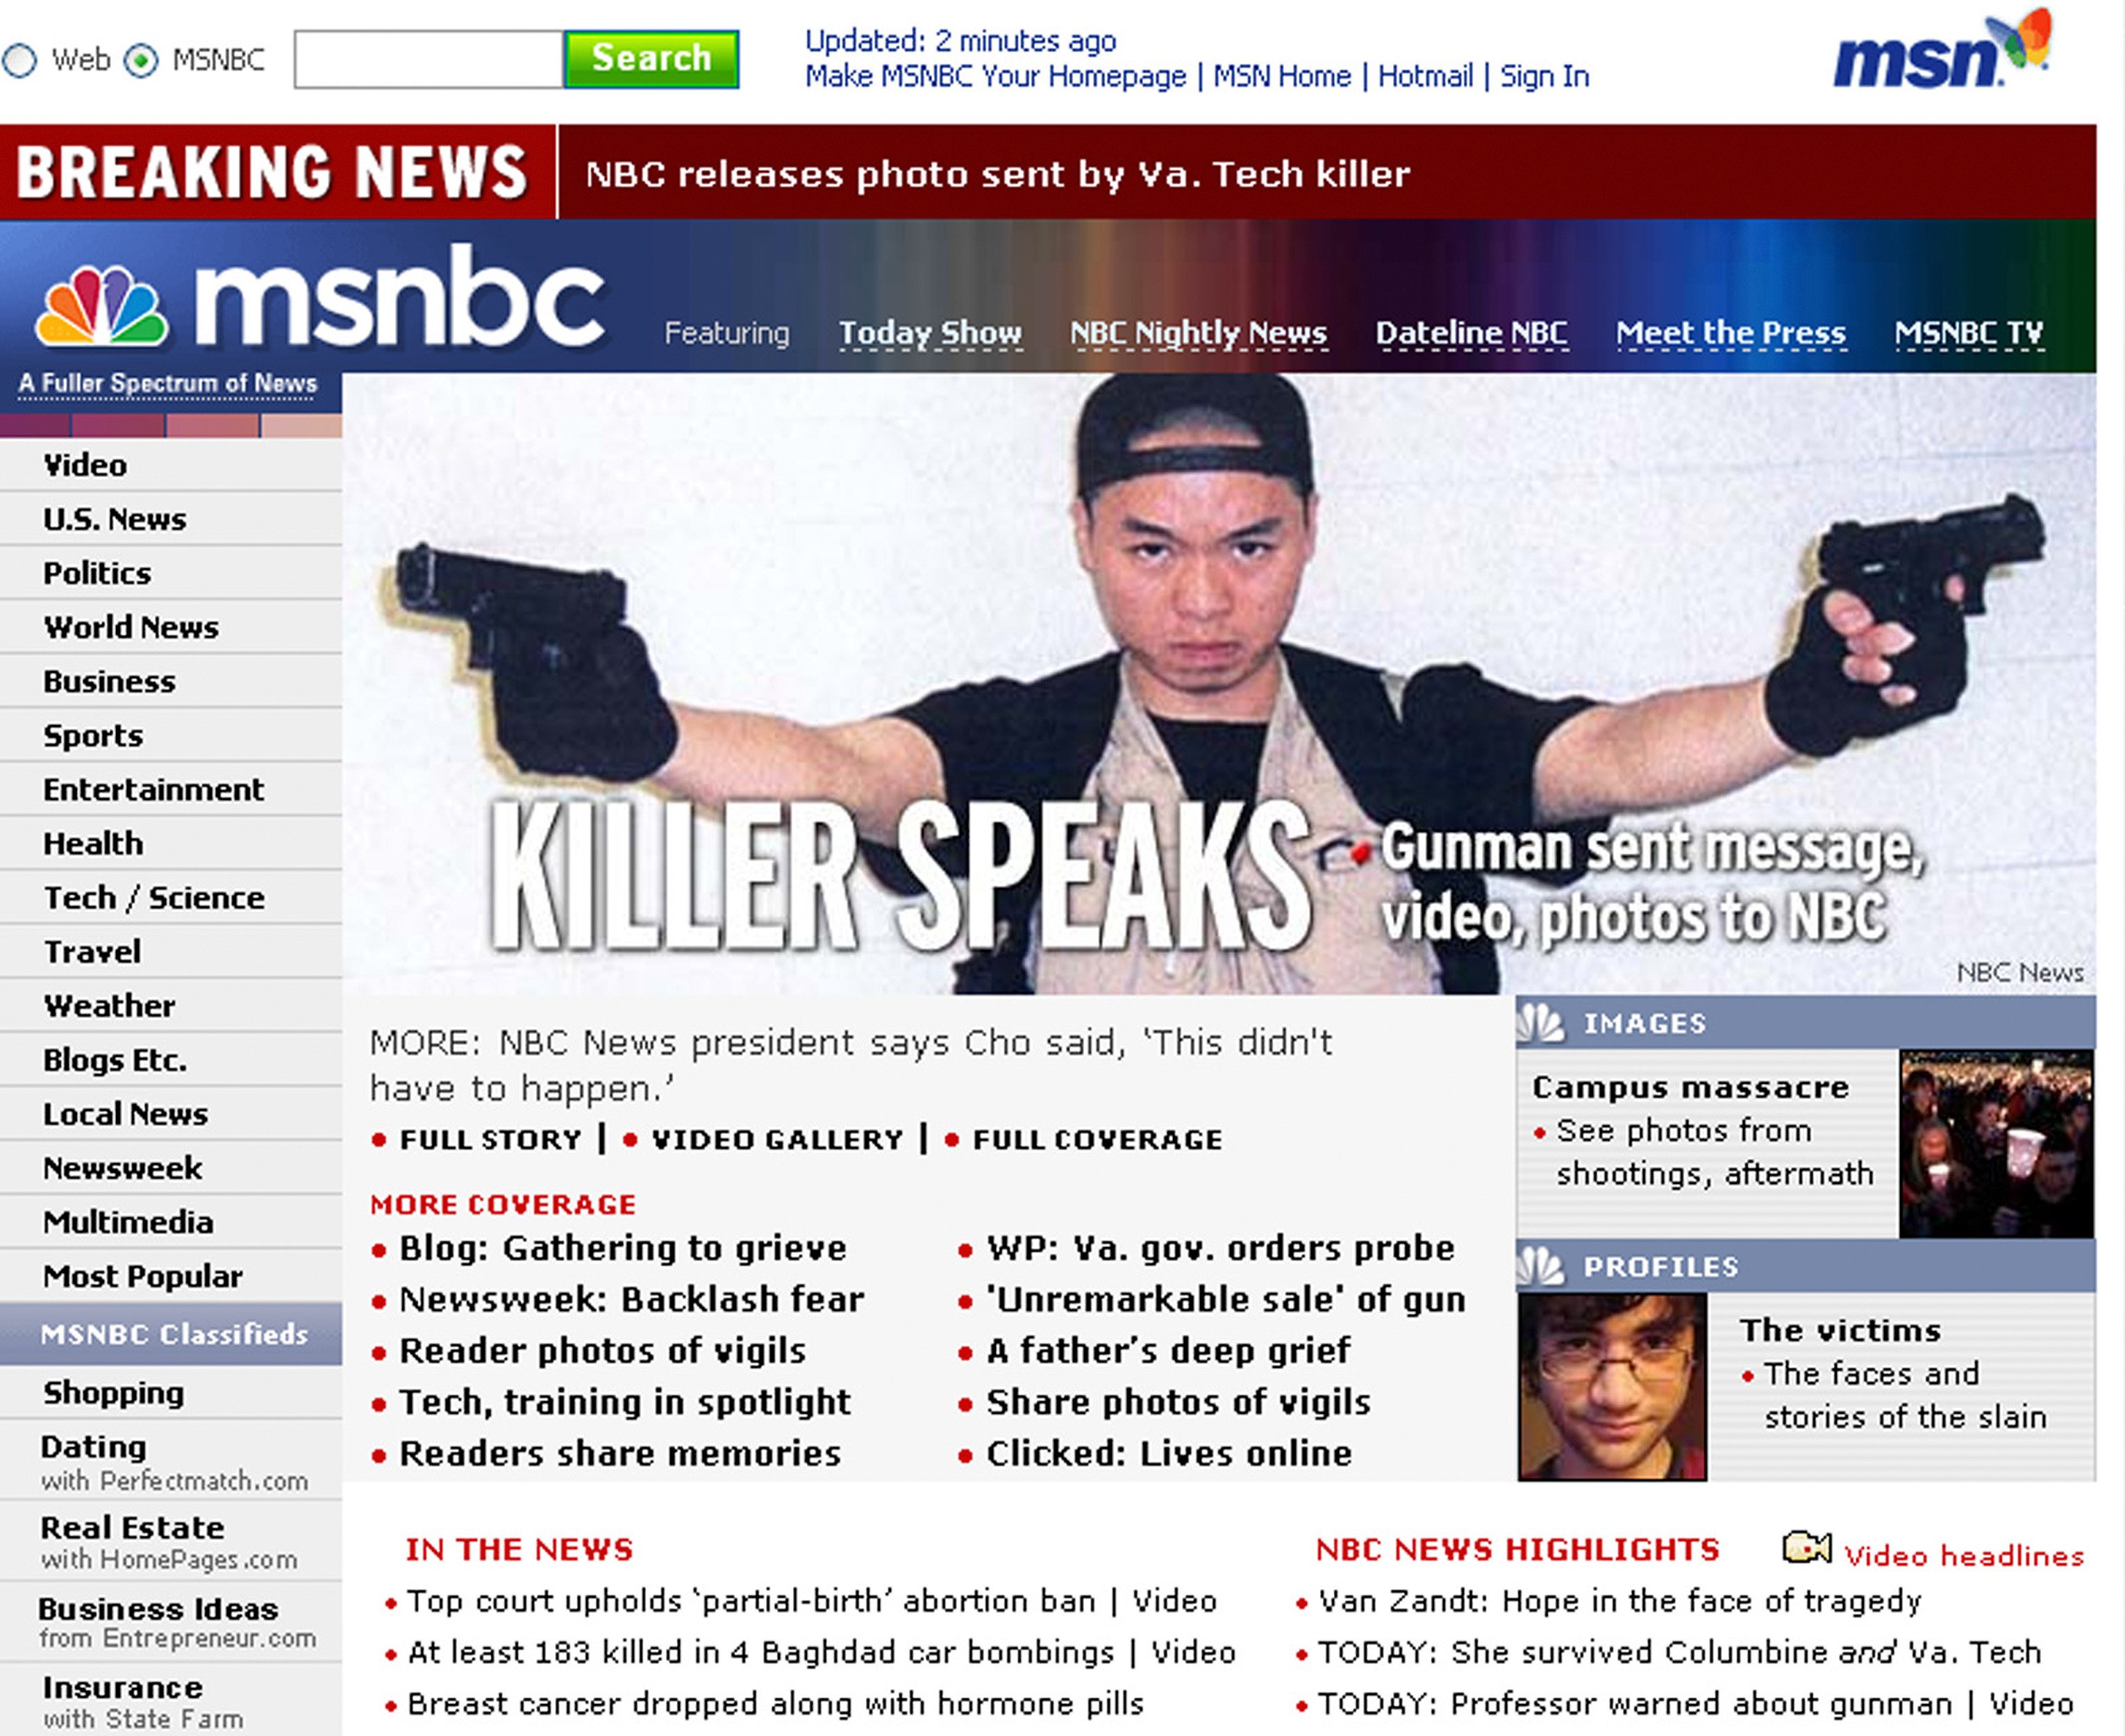Viewport: 2125px width, 1736px height.
Task: Click the FULL STORY link
Action: click(490, 1139)
